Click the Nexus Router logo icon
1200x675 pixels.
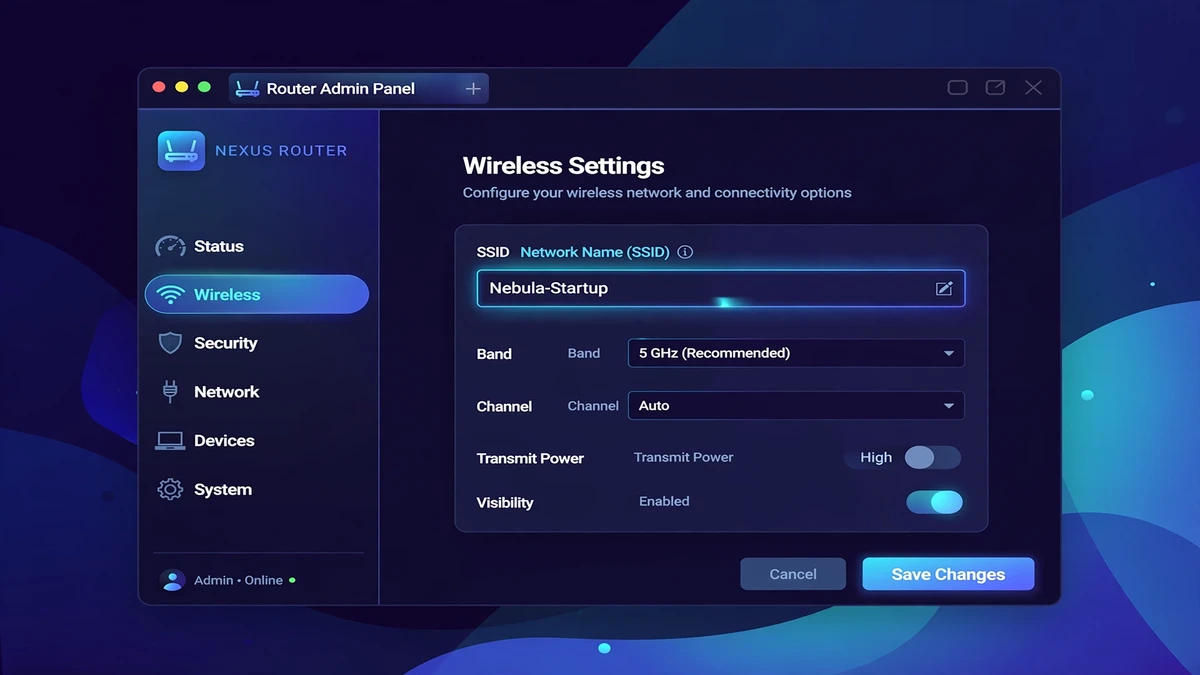181,151
